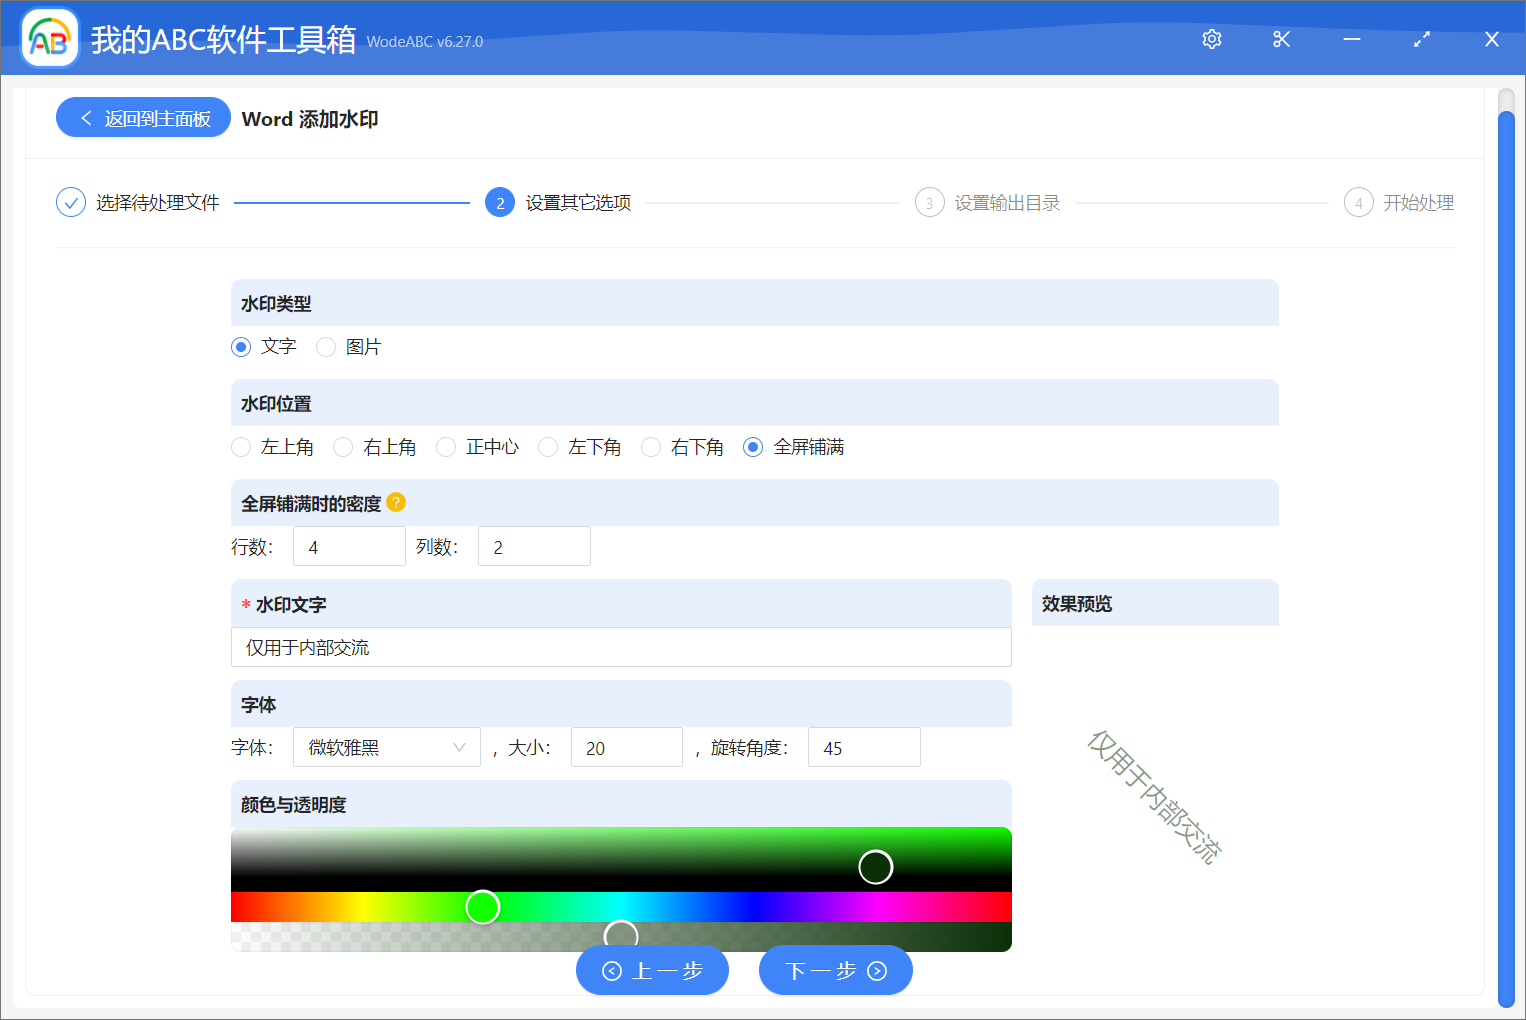1526x1020 pixels.
Task: Click the 效果预览 panel header
Action: [1074, 602]
